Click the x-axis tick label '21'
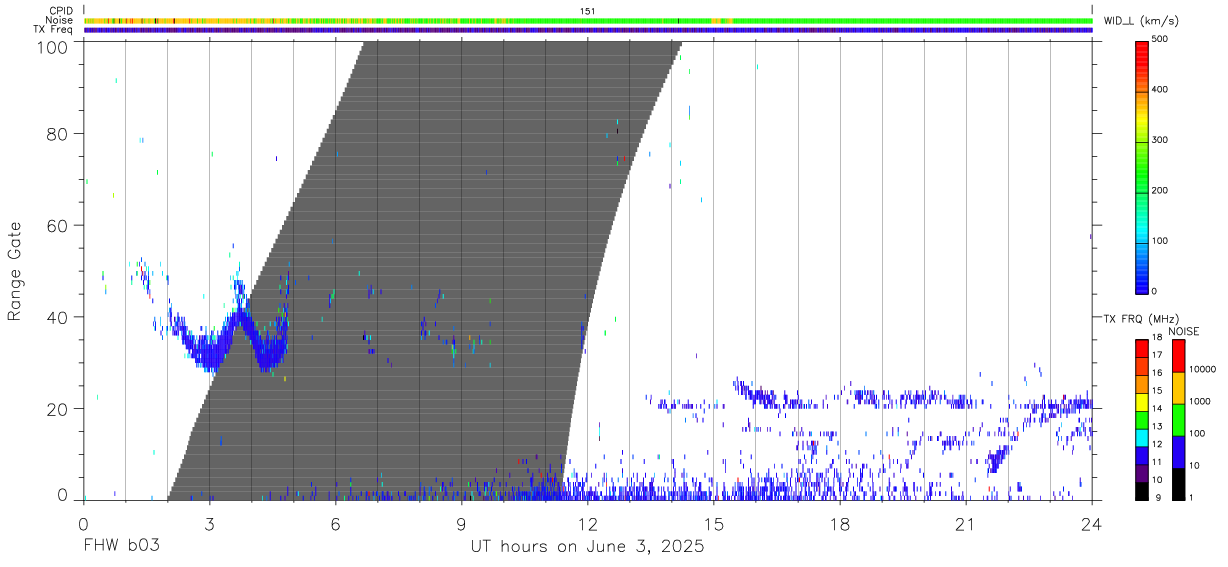The width and height of the screenshot is (1228, 567). tap(965, 524)
